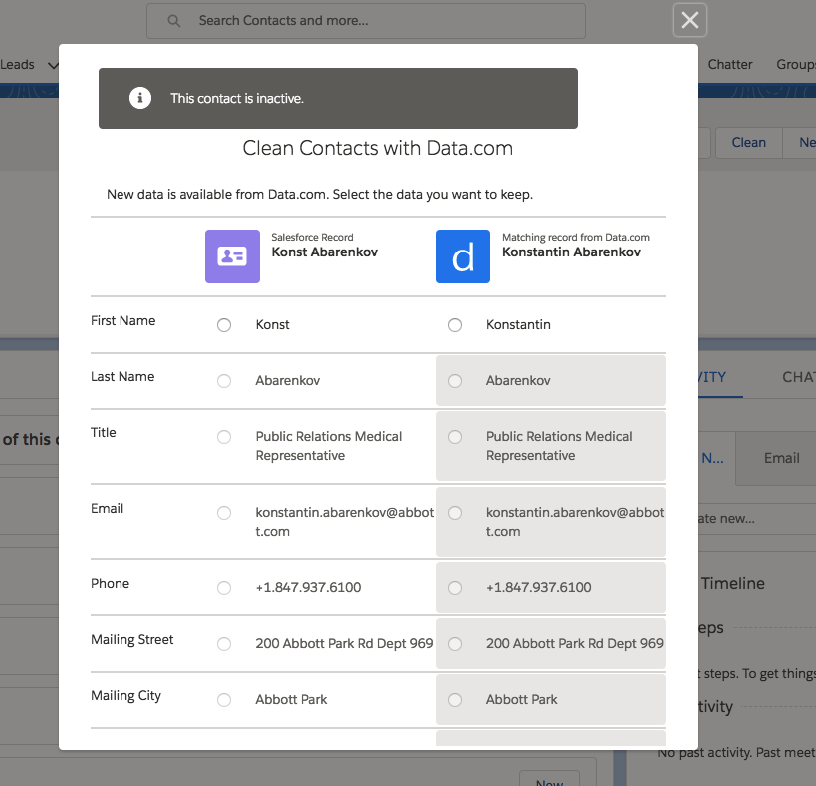Select Data.com Phone radio option
This screenshot has width=816, height=786.
(x=455, y=588)
